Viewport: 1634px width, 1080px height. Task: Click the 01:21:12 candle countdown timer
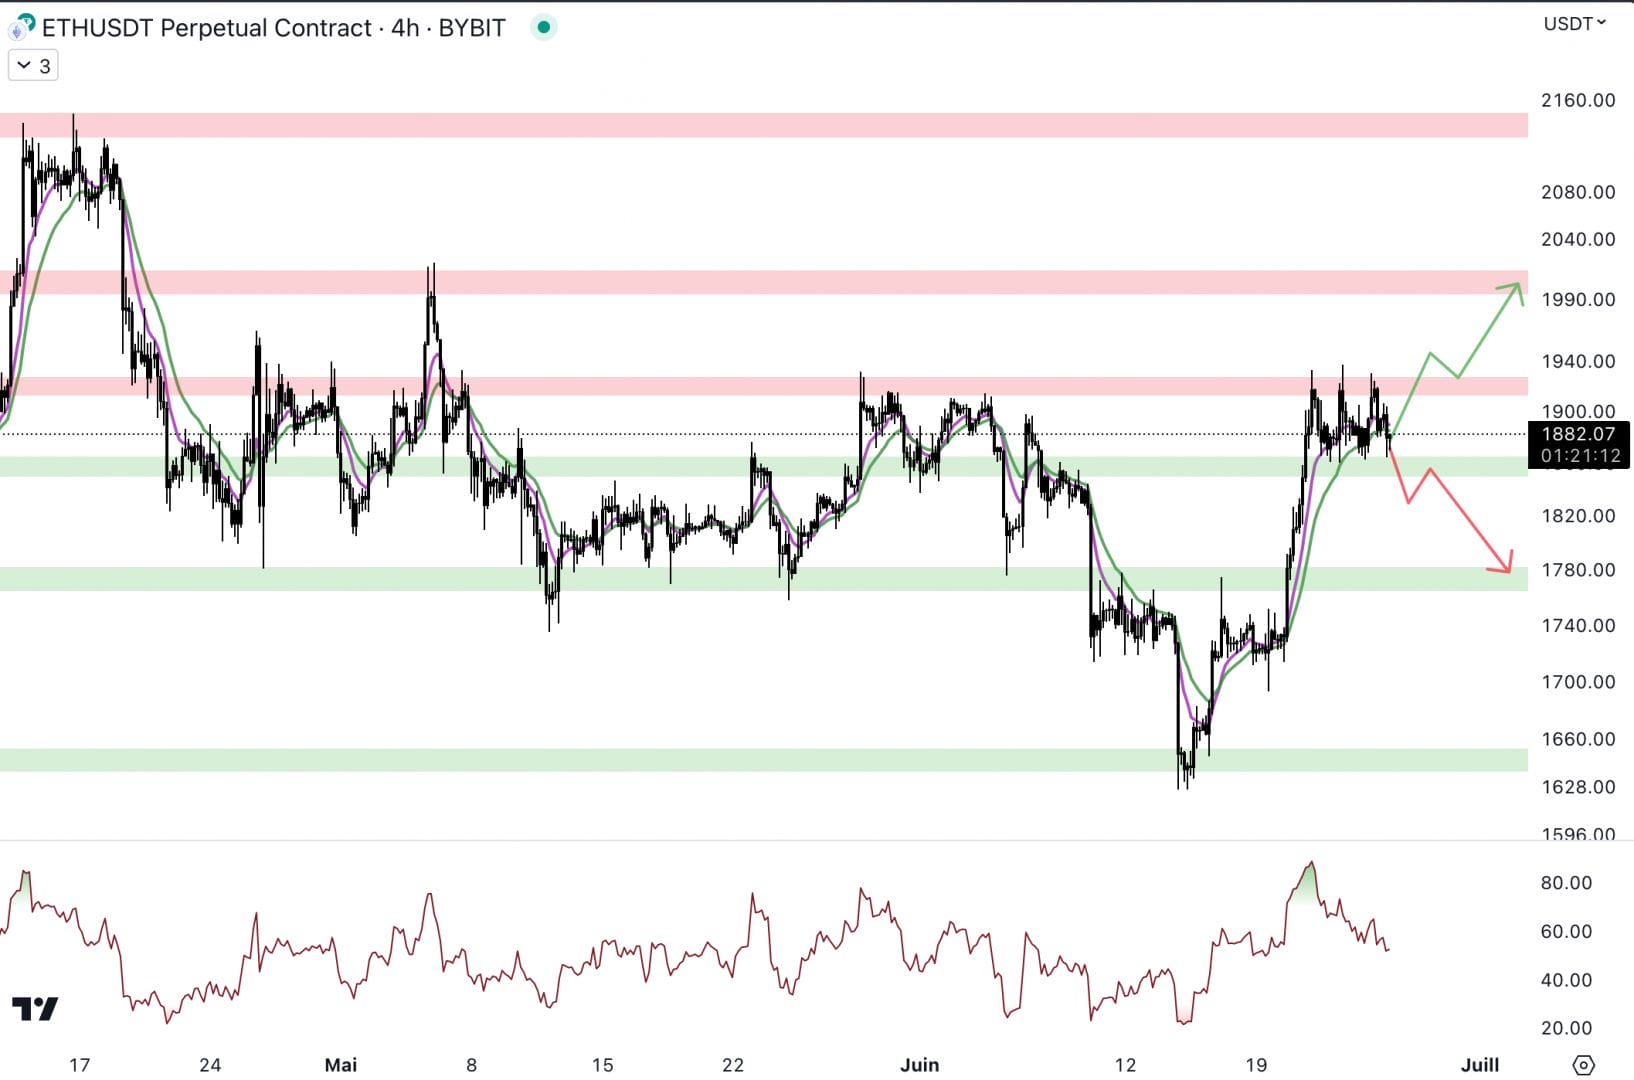click(1578, 456)
